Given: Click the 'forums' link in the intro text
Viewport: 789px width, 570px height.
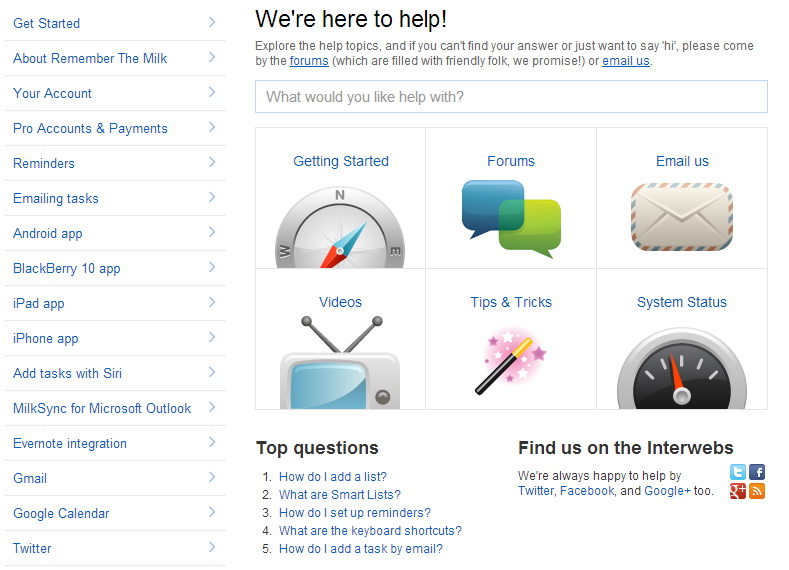Looking at the screenshot, I should coord(309,61).
